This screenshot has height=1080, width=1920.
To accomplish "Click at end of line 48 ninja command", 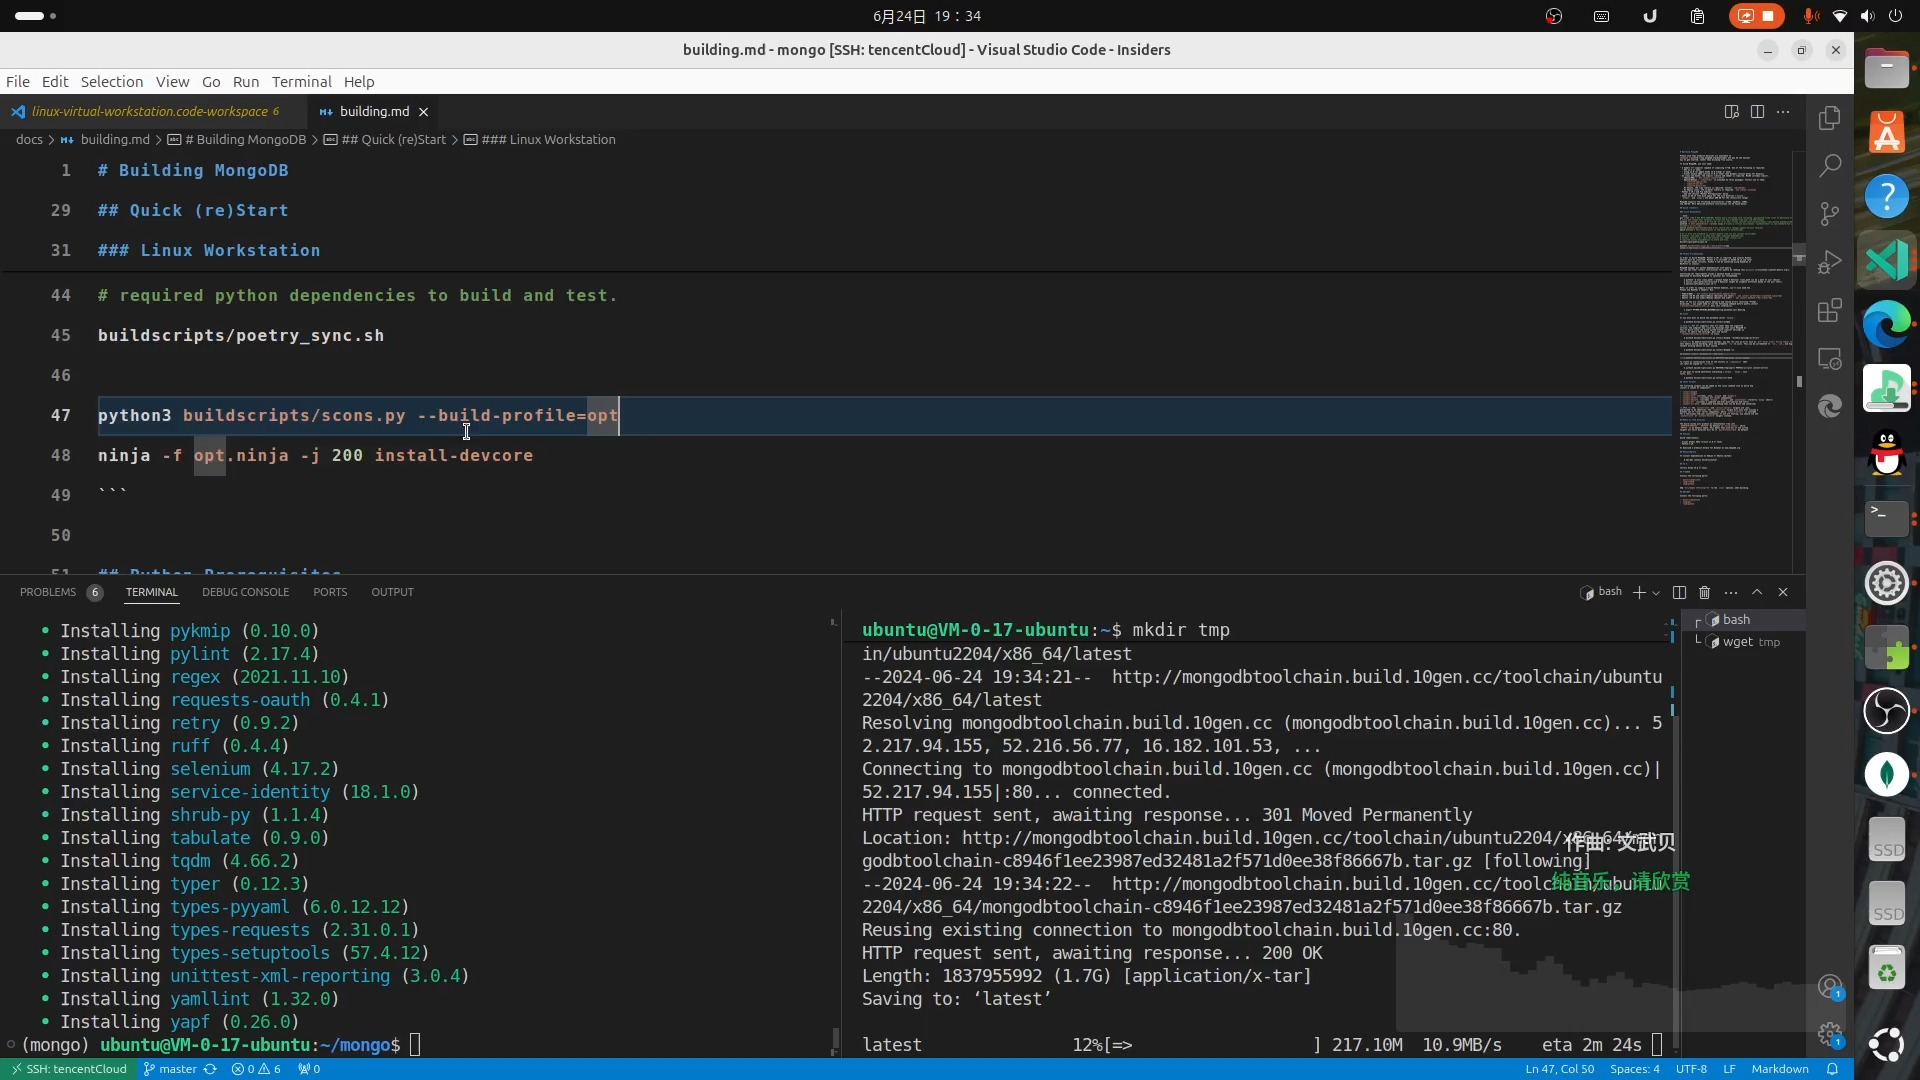I will tap(534, 455).
